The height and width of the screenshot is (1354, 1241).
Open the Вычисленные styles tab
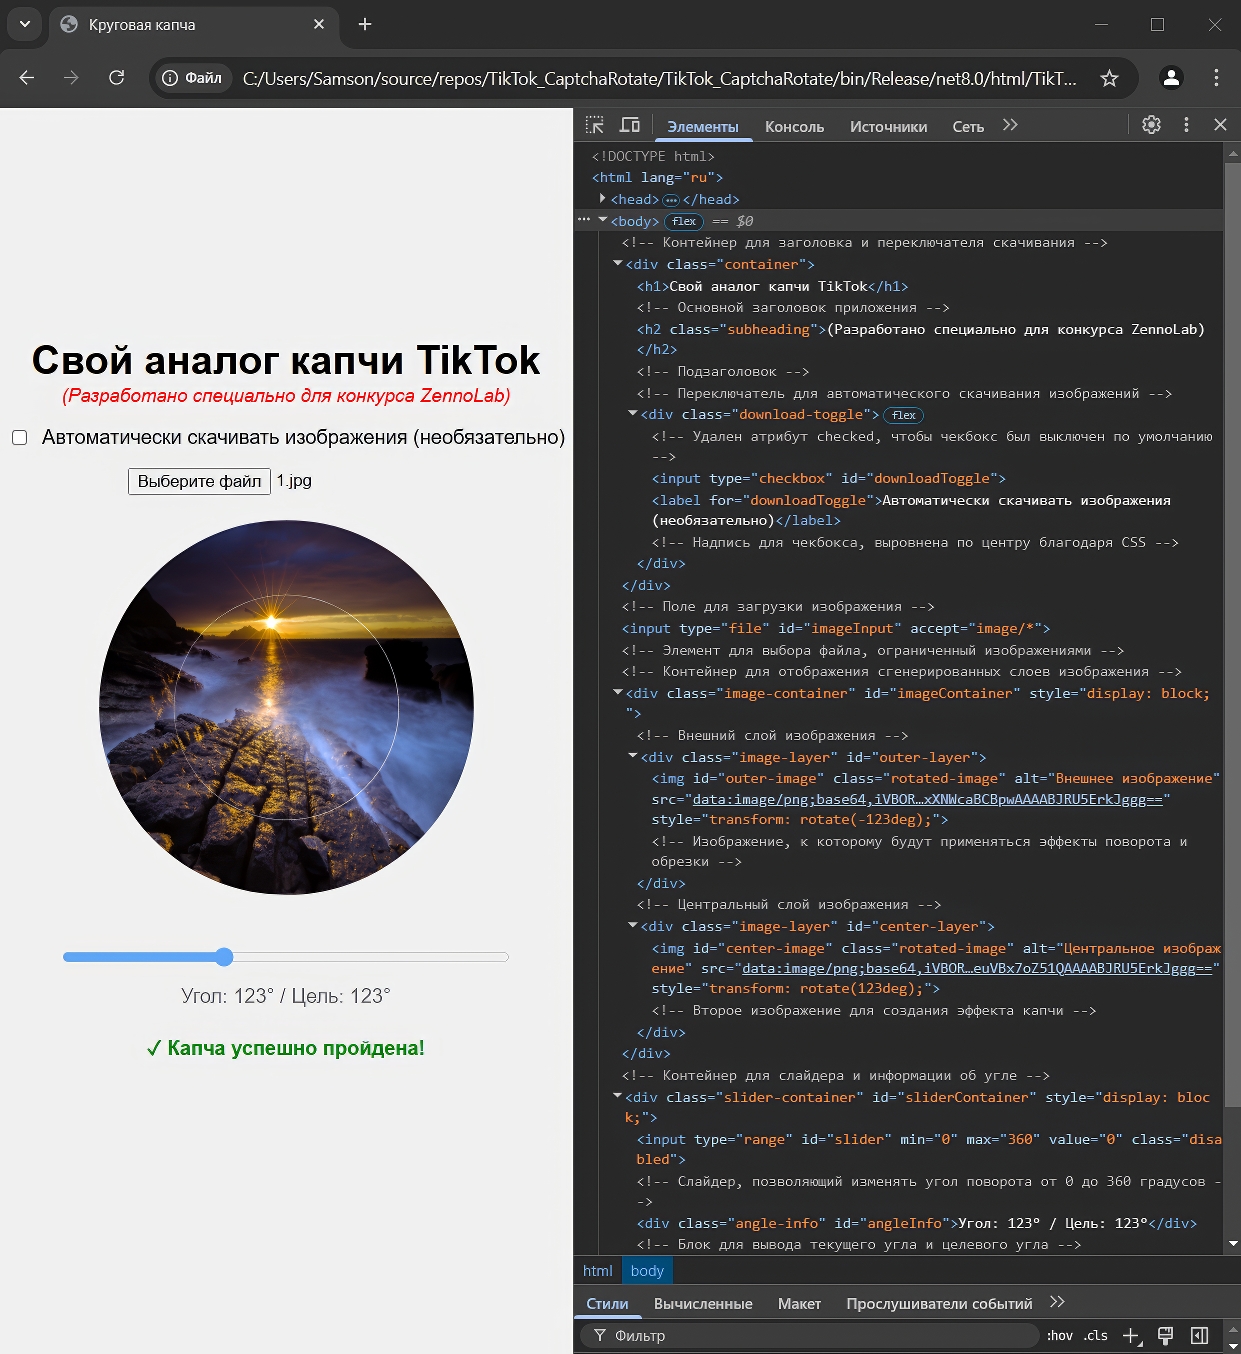pyautogui.click(x=703, y=1304)
